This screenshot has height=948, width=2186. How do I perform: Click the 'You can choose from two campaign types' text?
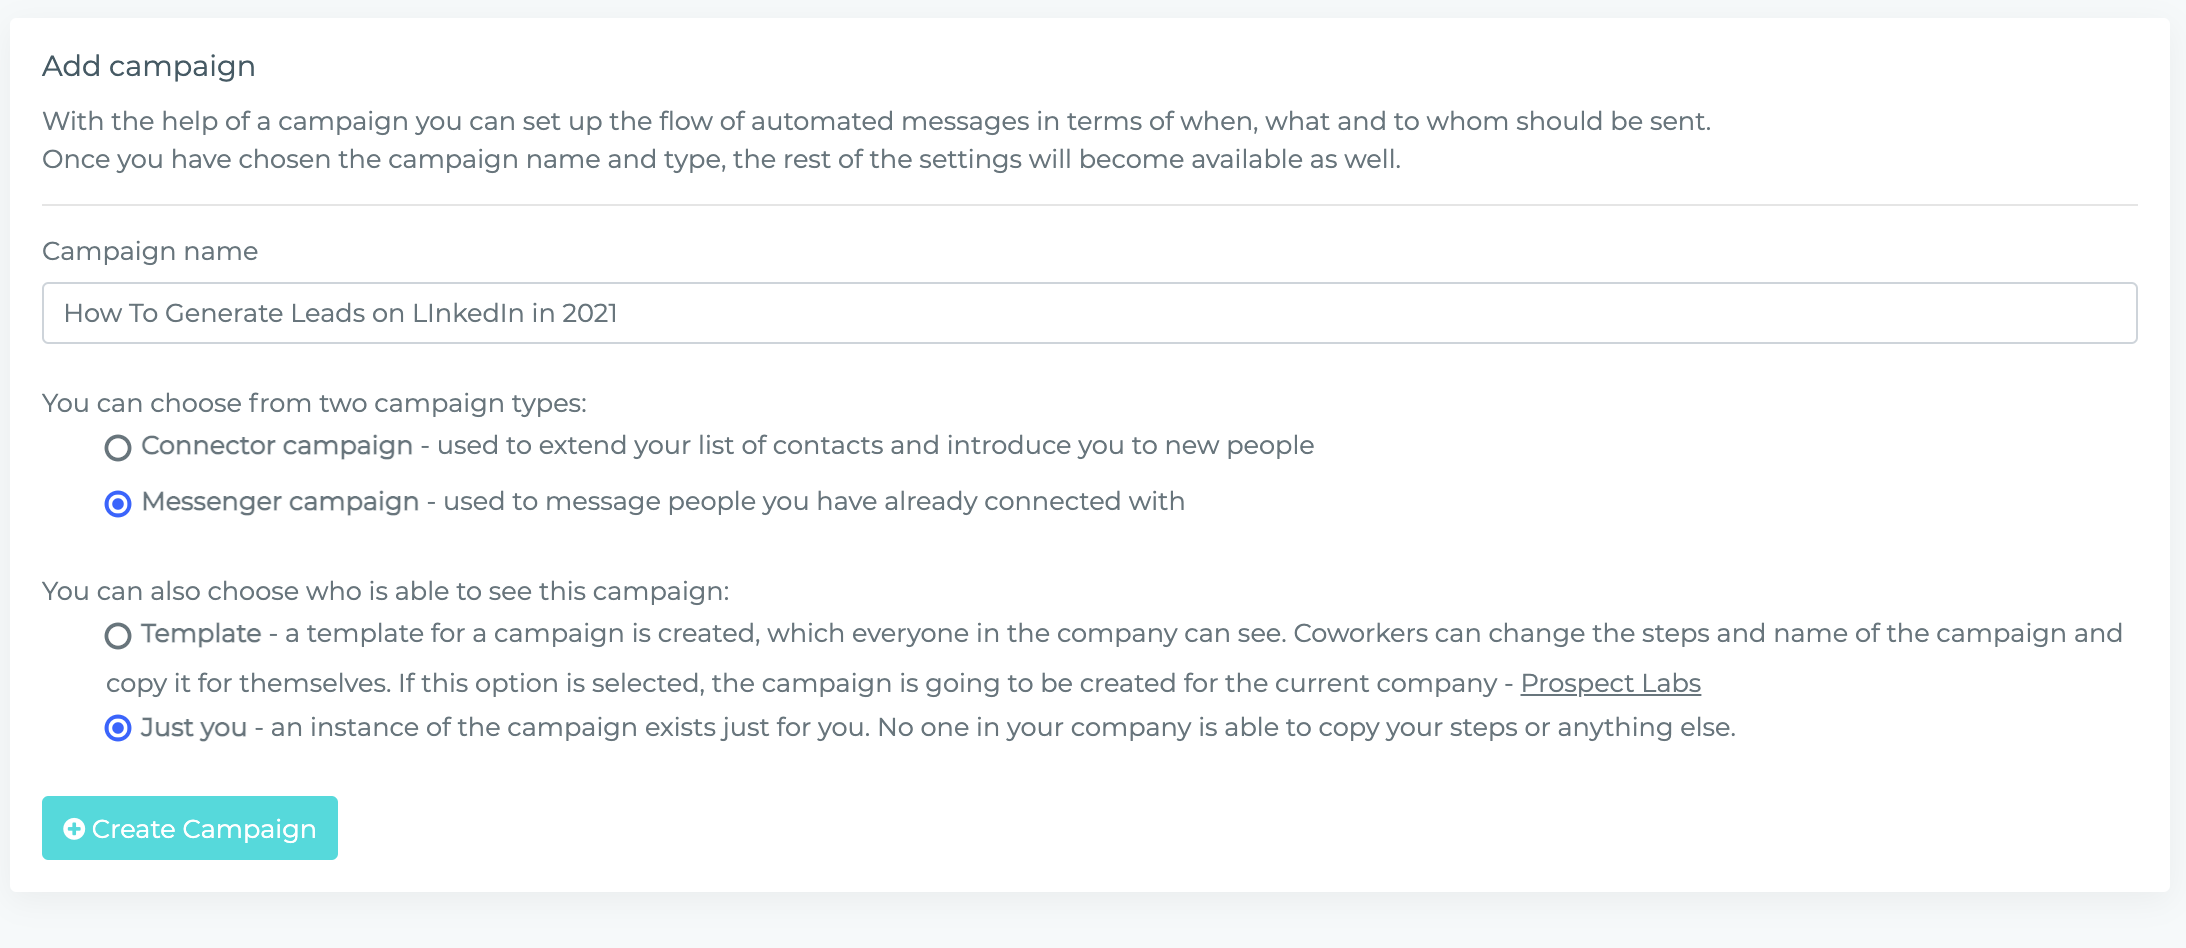tap(314, 403)
